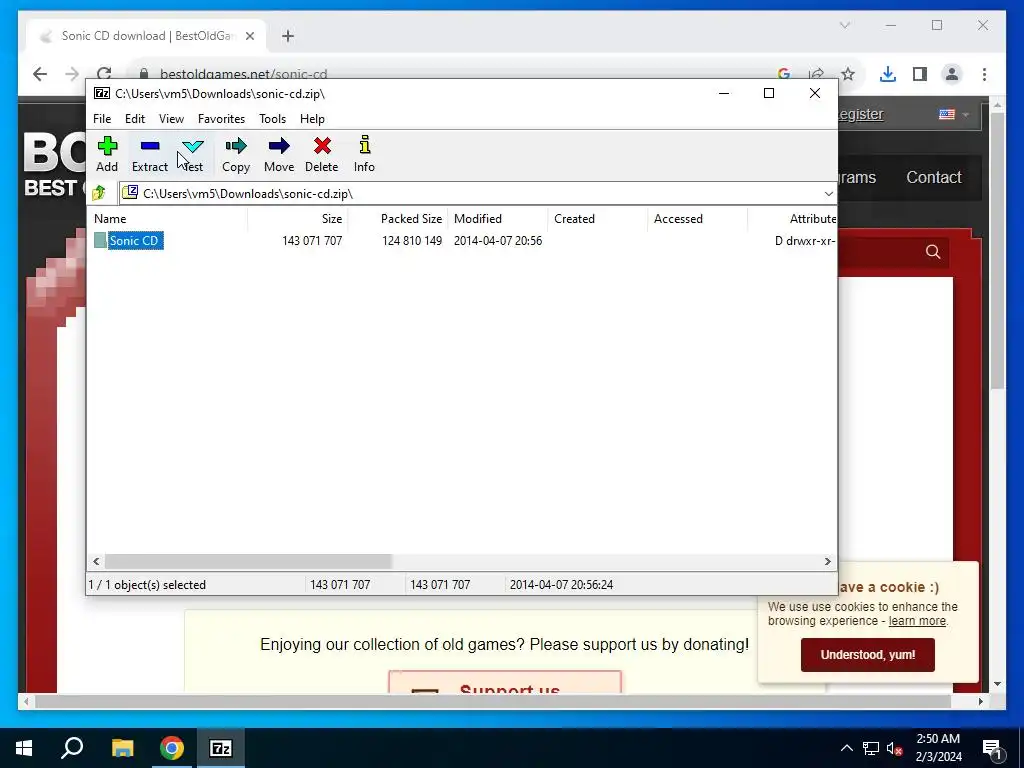
Task: Open Chrome three-dot menu
Action: (x=984, y=74)
